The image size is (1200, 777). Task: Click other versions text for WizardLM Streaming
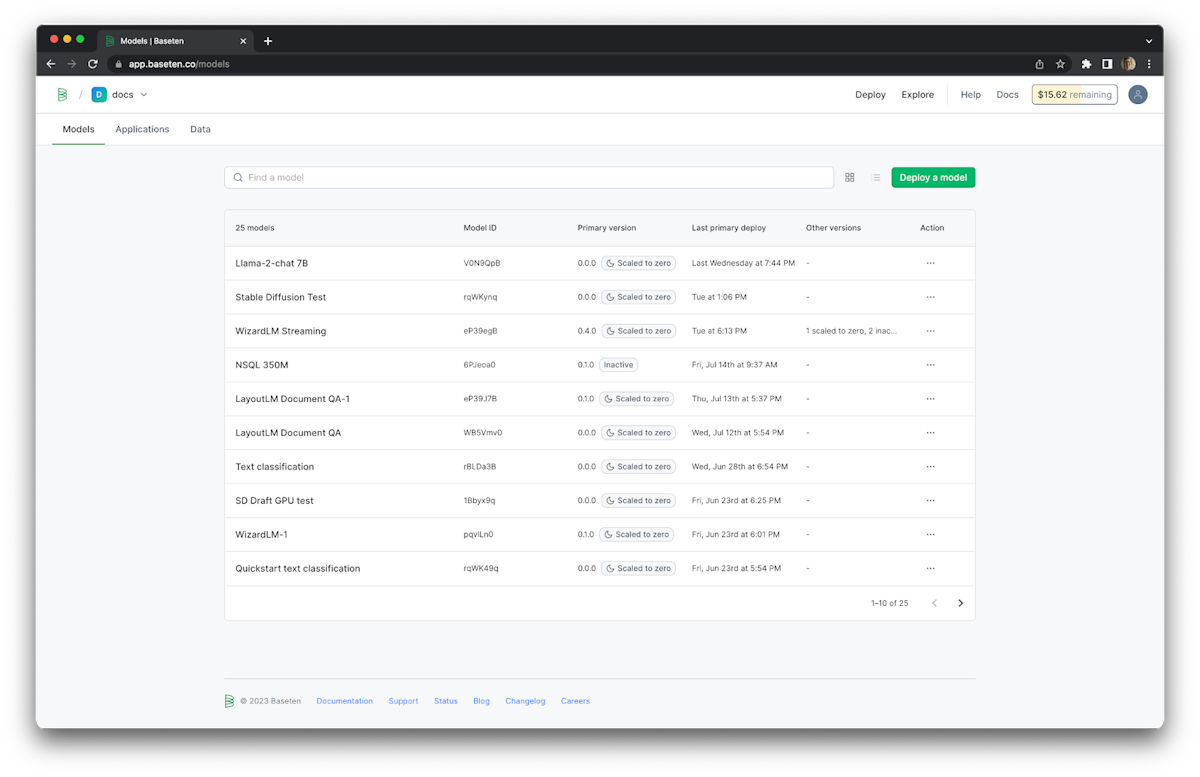[851, 331]
